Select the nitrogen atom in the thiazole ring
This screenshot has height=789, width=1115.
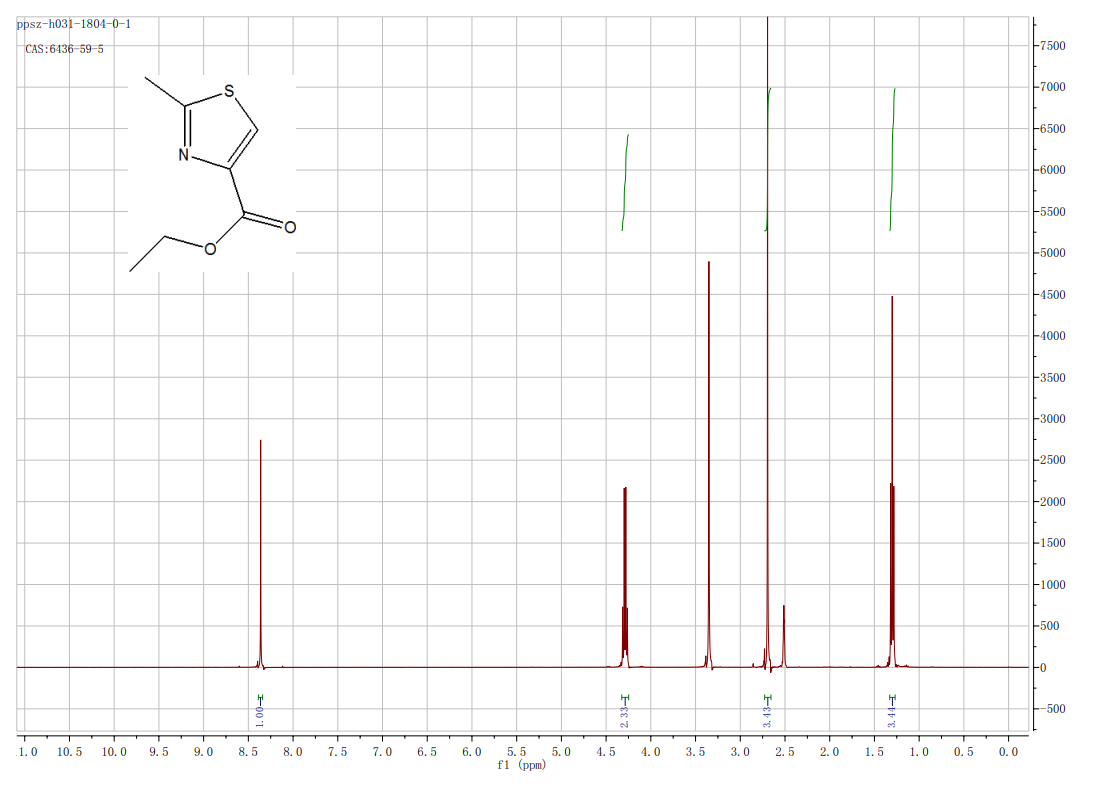[x=184, y=155]
